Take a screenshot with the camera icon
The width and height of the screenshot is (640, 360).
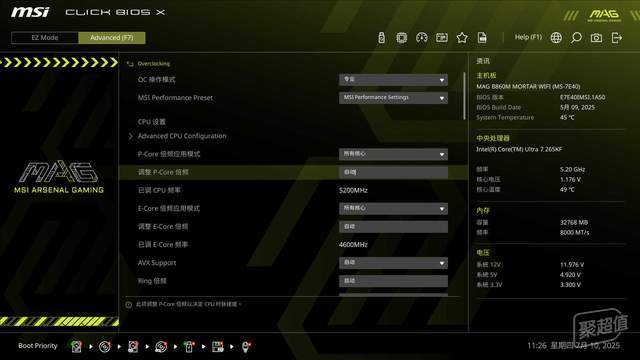click(x=596, y=38)
